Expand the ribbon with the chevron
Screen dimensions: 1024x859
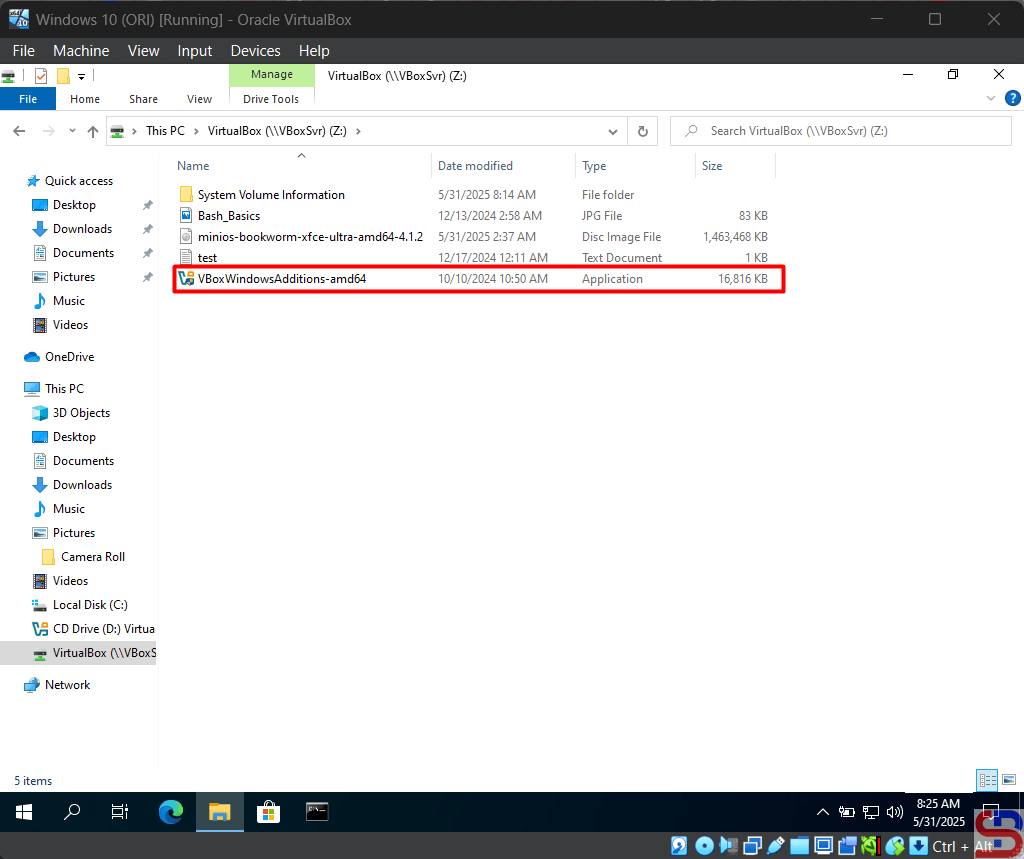[x=991, y=99]
